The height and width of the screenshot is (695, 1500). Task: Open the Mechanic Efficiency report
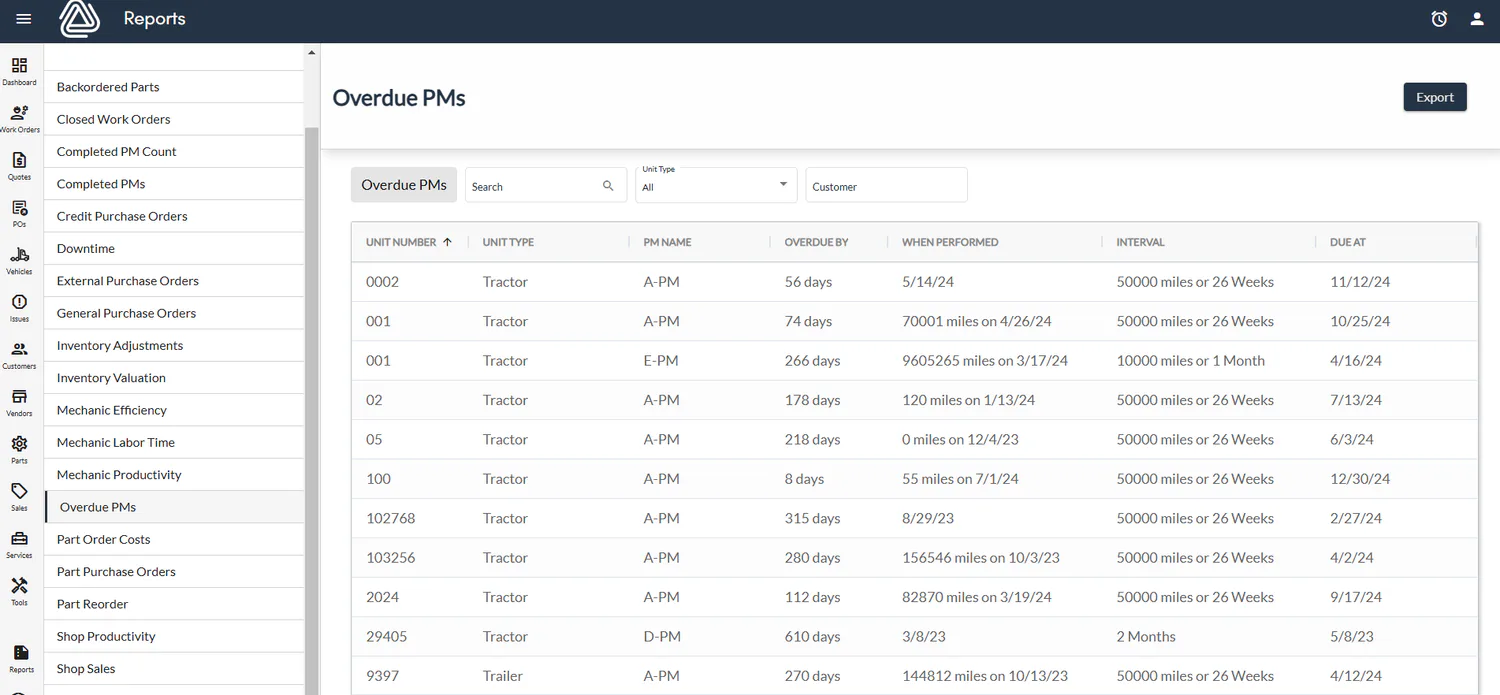coord(174,410)
